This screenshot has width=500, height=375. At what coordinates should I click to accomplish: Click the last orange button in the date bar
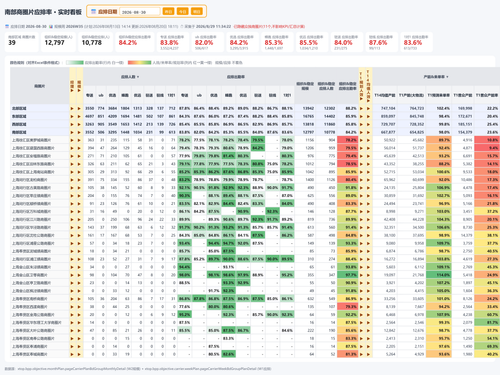197,12
